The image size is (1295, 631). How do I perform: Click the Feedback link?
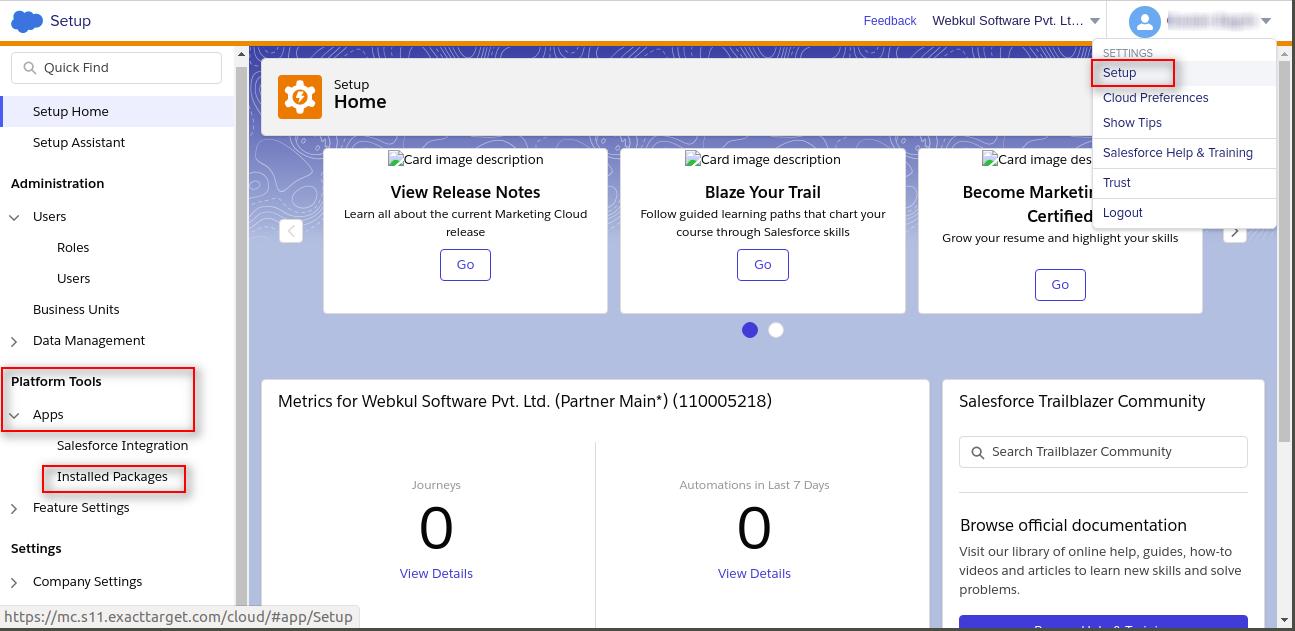tap(890, 21)
